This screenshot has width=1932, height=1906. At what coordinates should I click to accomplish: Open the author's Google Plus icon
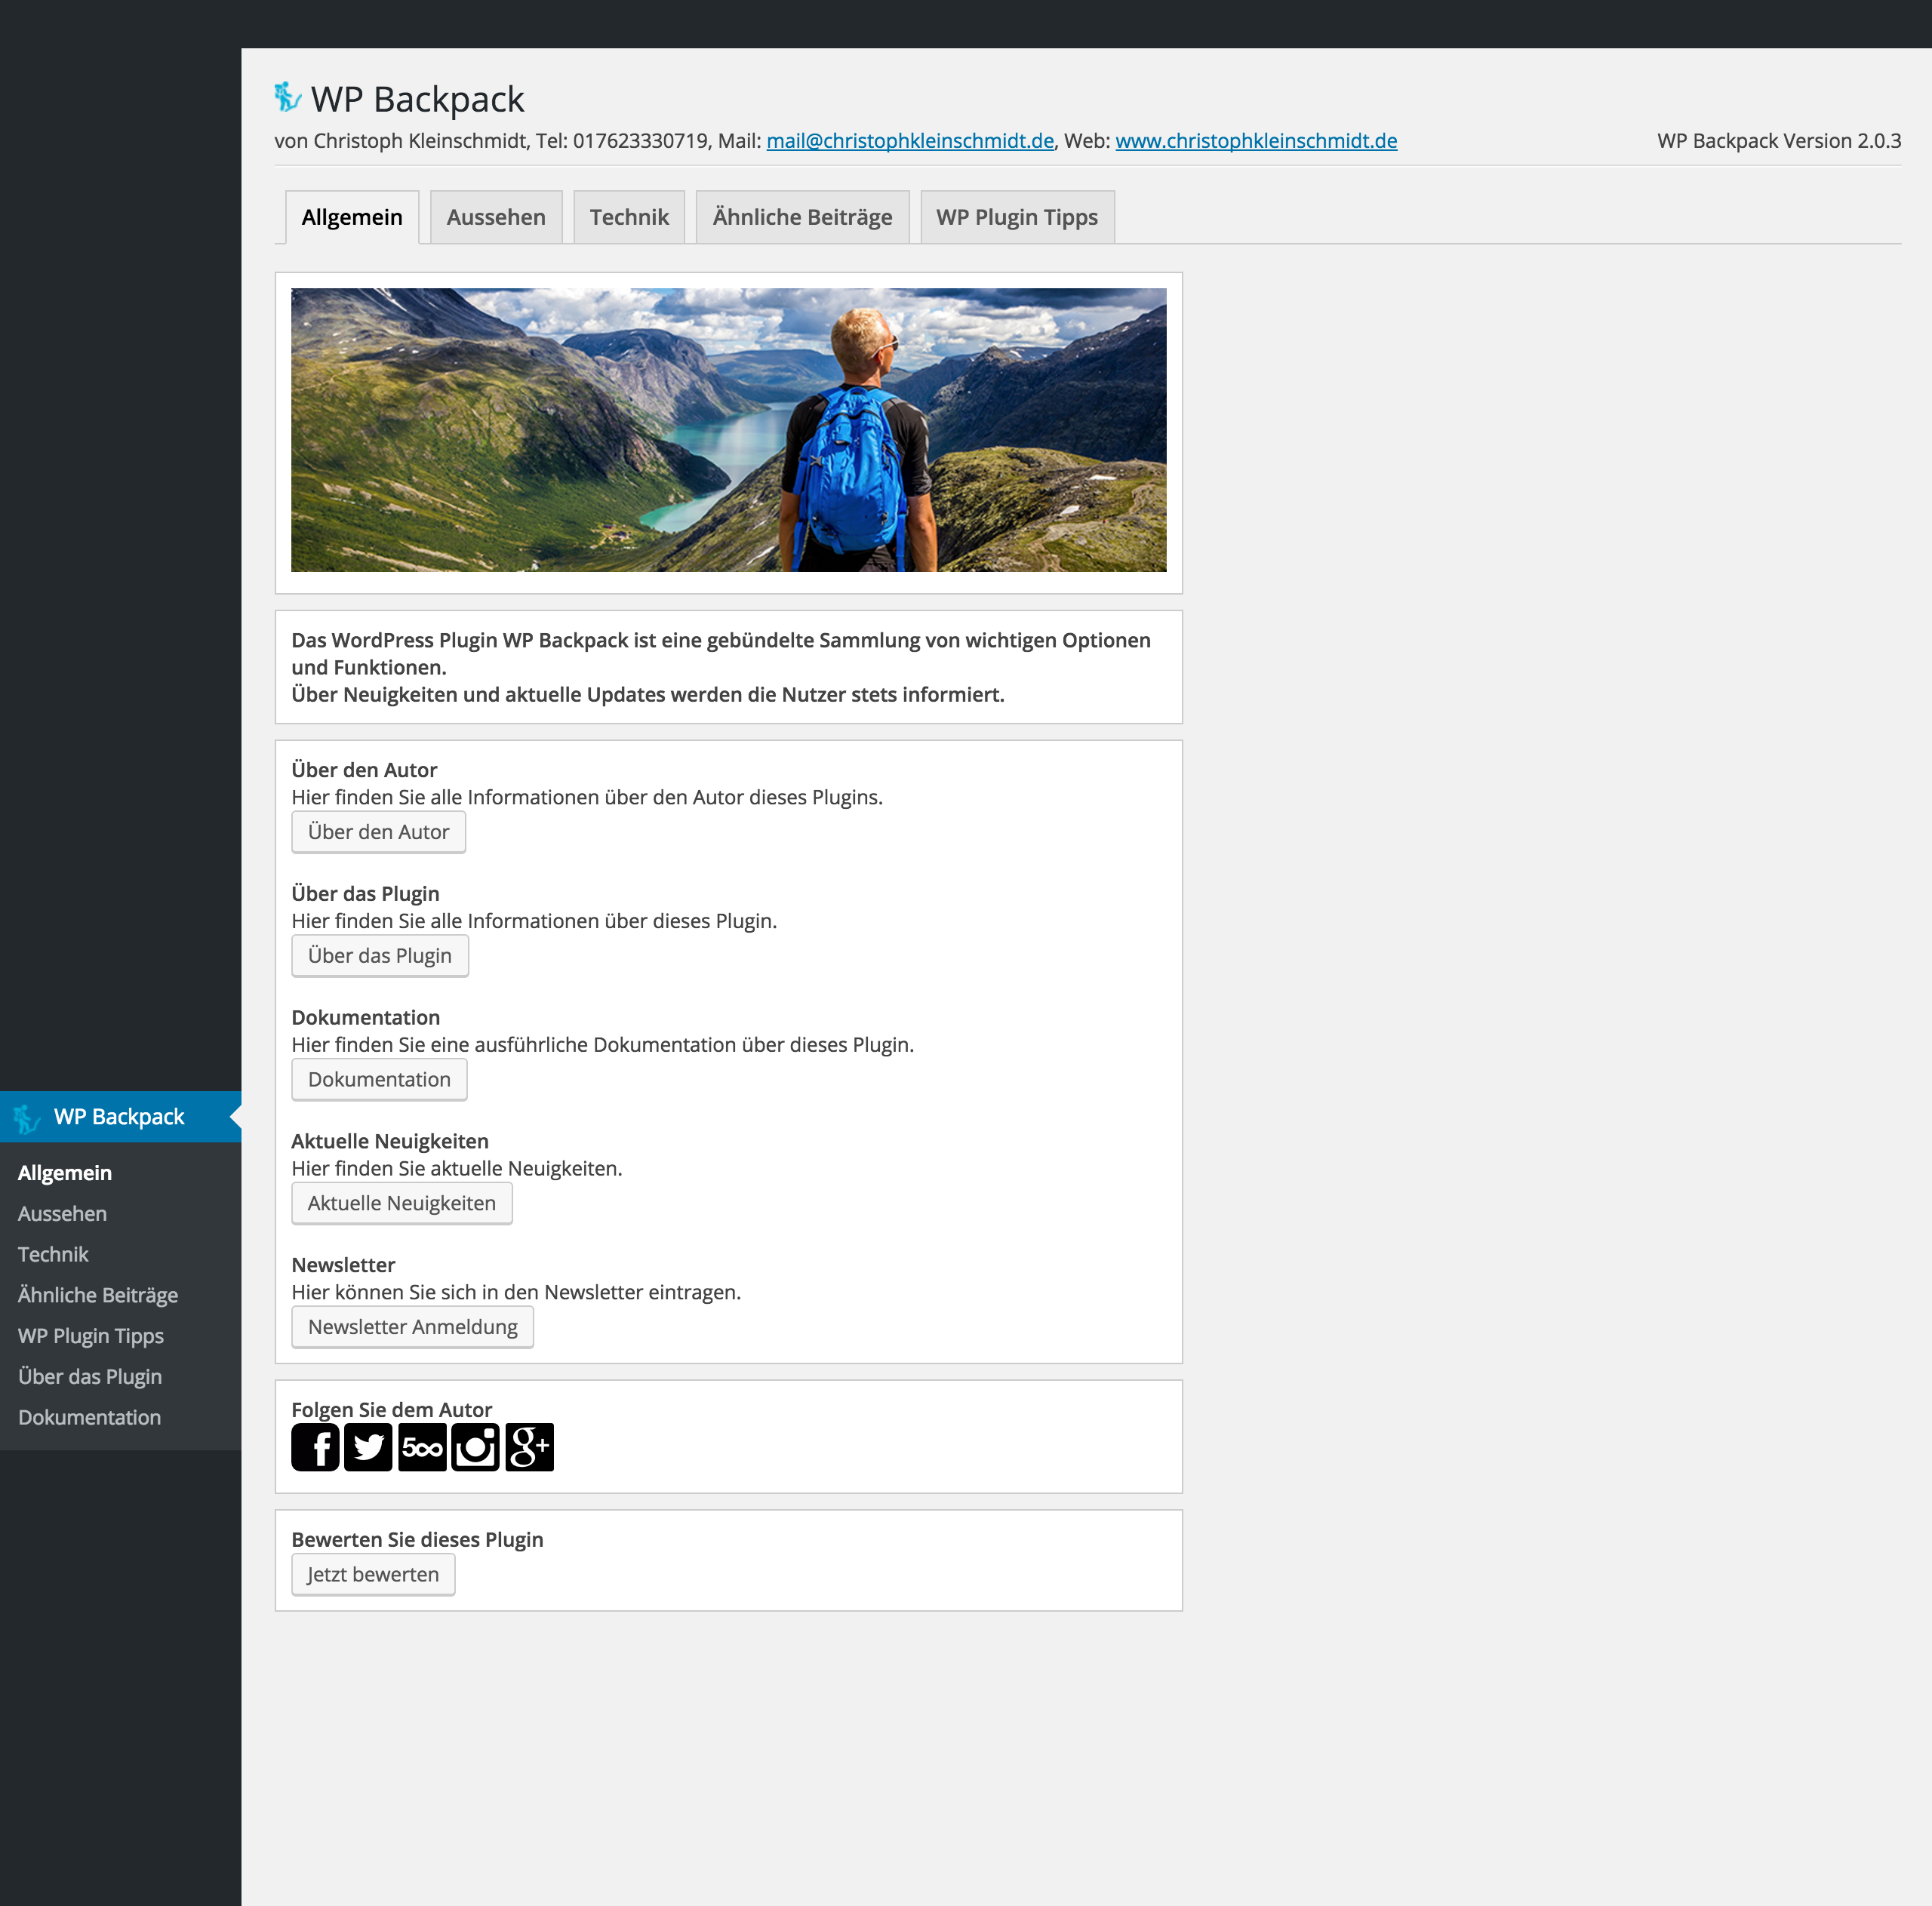pos(529,1447)
